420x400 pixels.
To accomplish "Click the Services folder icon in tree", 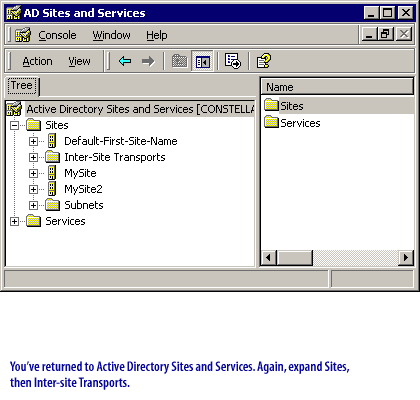I will (x=33, y=221).
